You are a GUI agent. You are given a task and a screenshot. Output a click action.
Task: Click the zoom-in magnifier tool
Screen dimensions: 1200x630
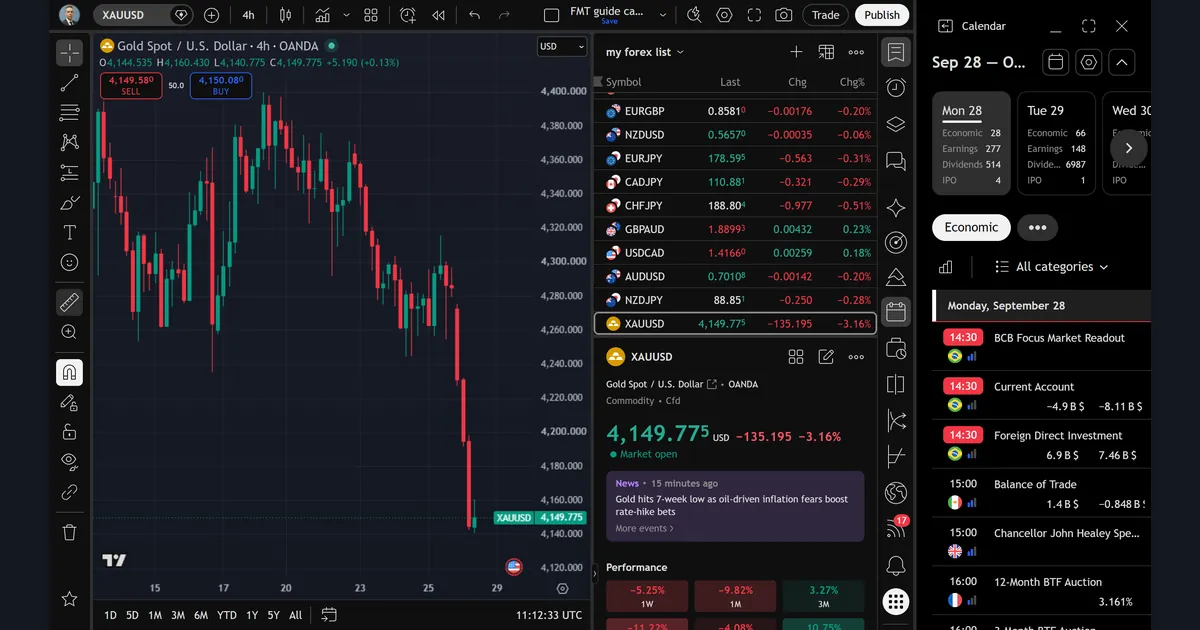coord(69,332)
